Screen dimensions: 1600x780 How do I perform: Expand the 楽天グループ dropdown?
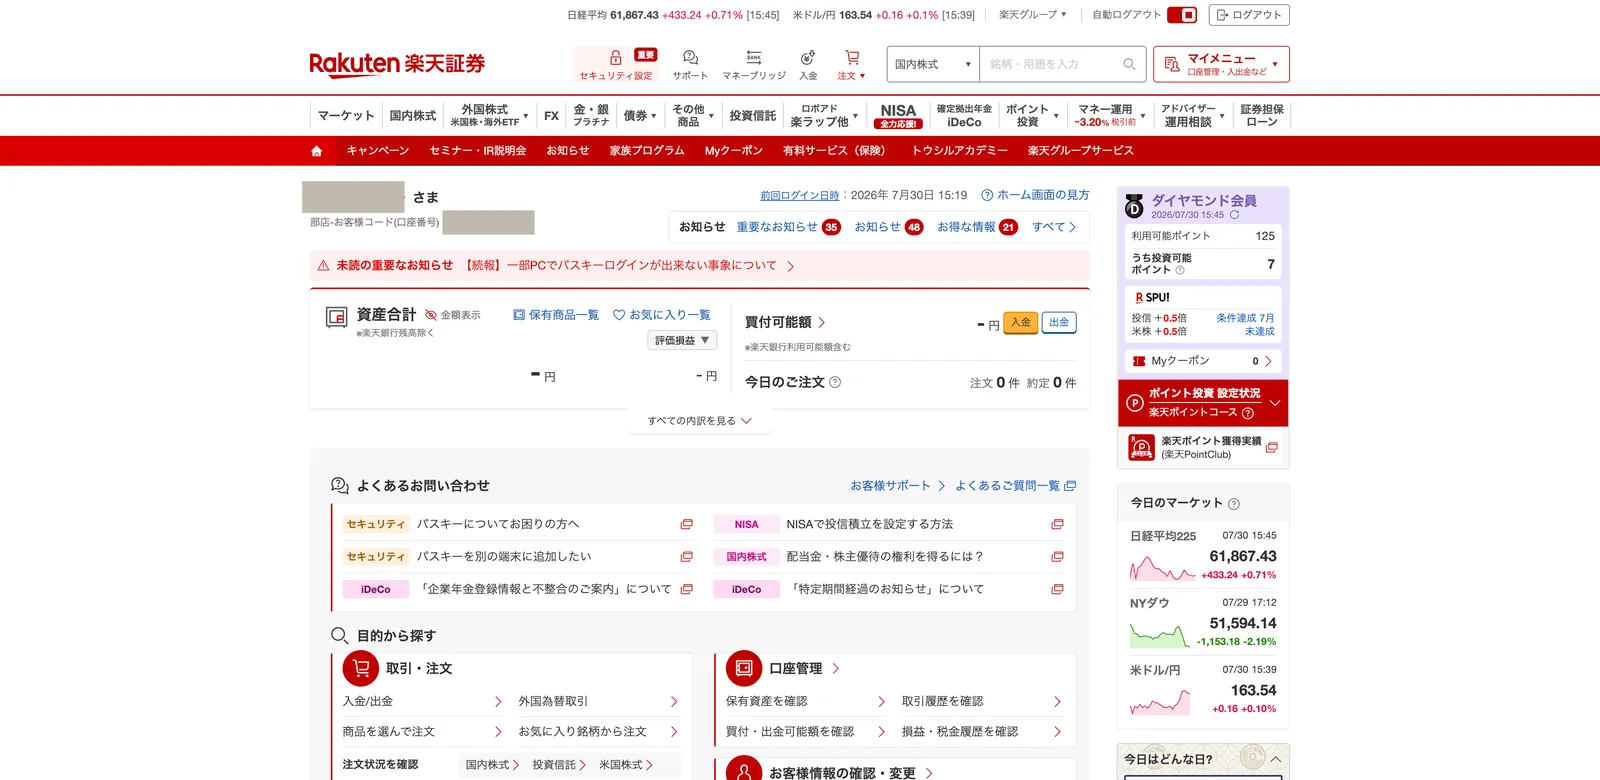[x=1033, y=15]
